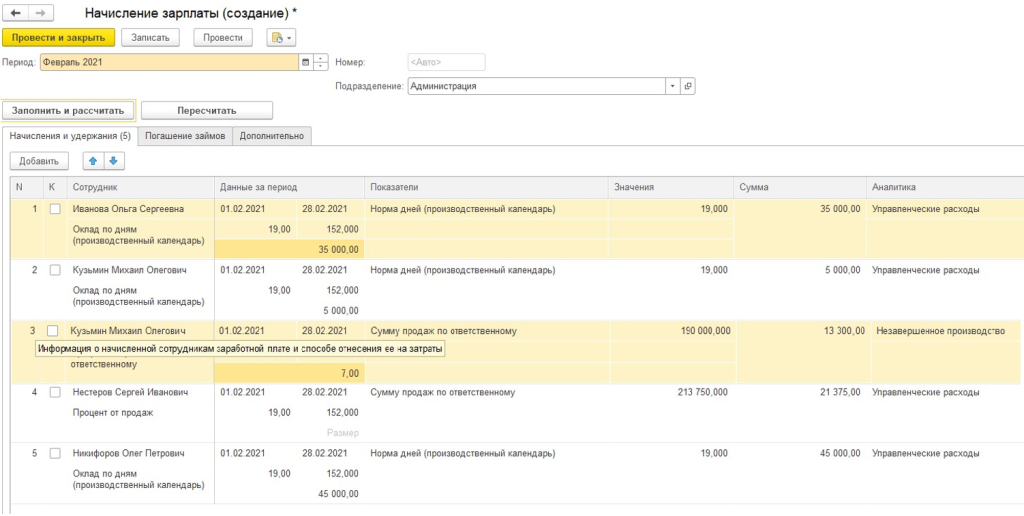Open the period calendar picker
1024x516 pixels.
pyautogui.click(x=306, y=63)
